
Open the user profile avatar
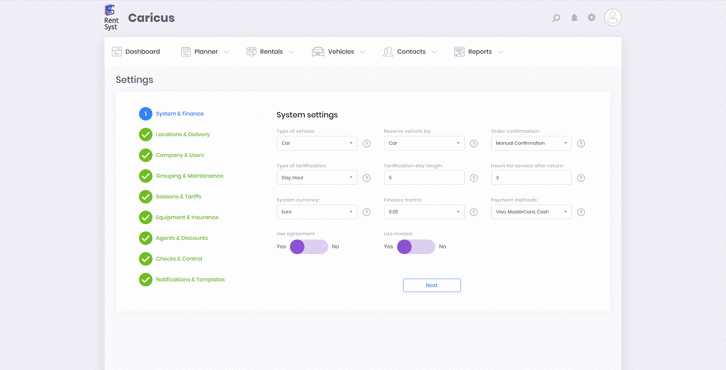(x=613, y=18)
